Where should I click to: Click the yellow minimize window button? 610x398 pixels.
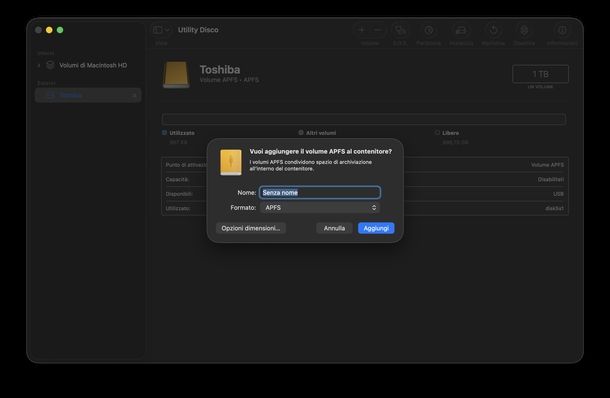coord(49,30)
